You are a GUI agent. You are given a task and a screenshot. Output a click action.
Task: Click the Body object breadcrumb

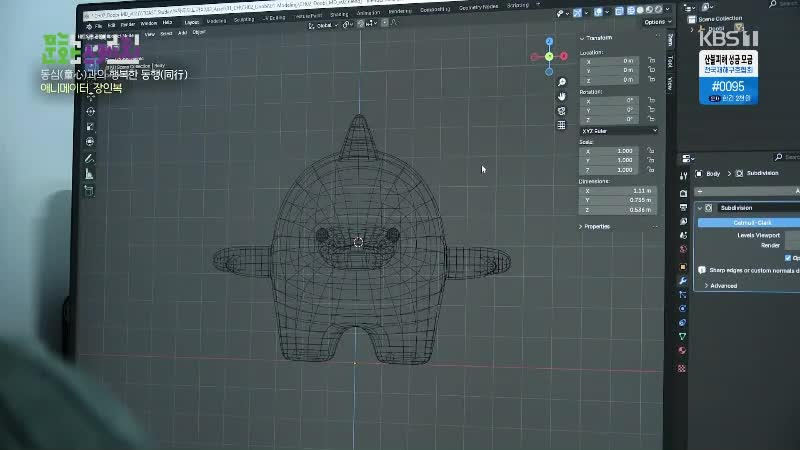708,173
